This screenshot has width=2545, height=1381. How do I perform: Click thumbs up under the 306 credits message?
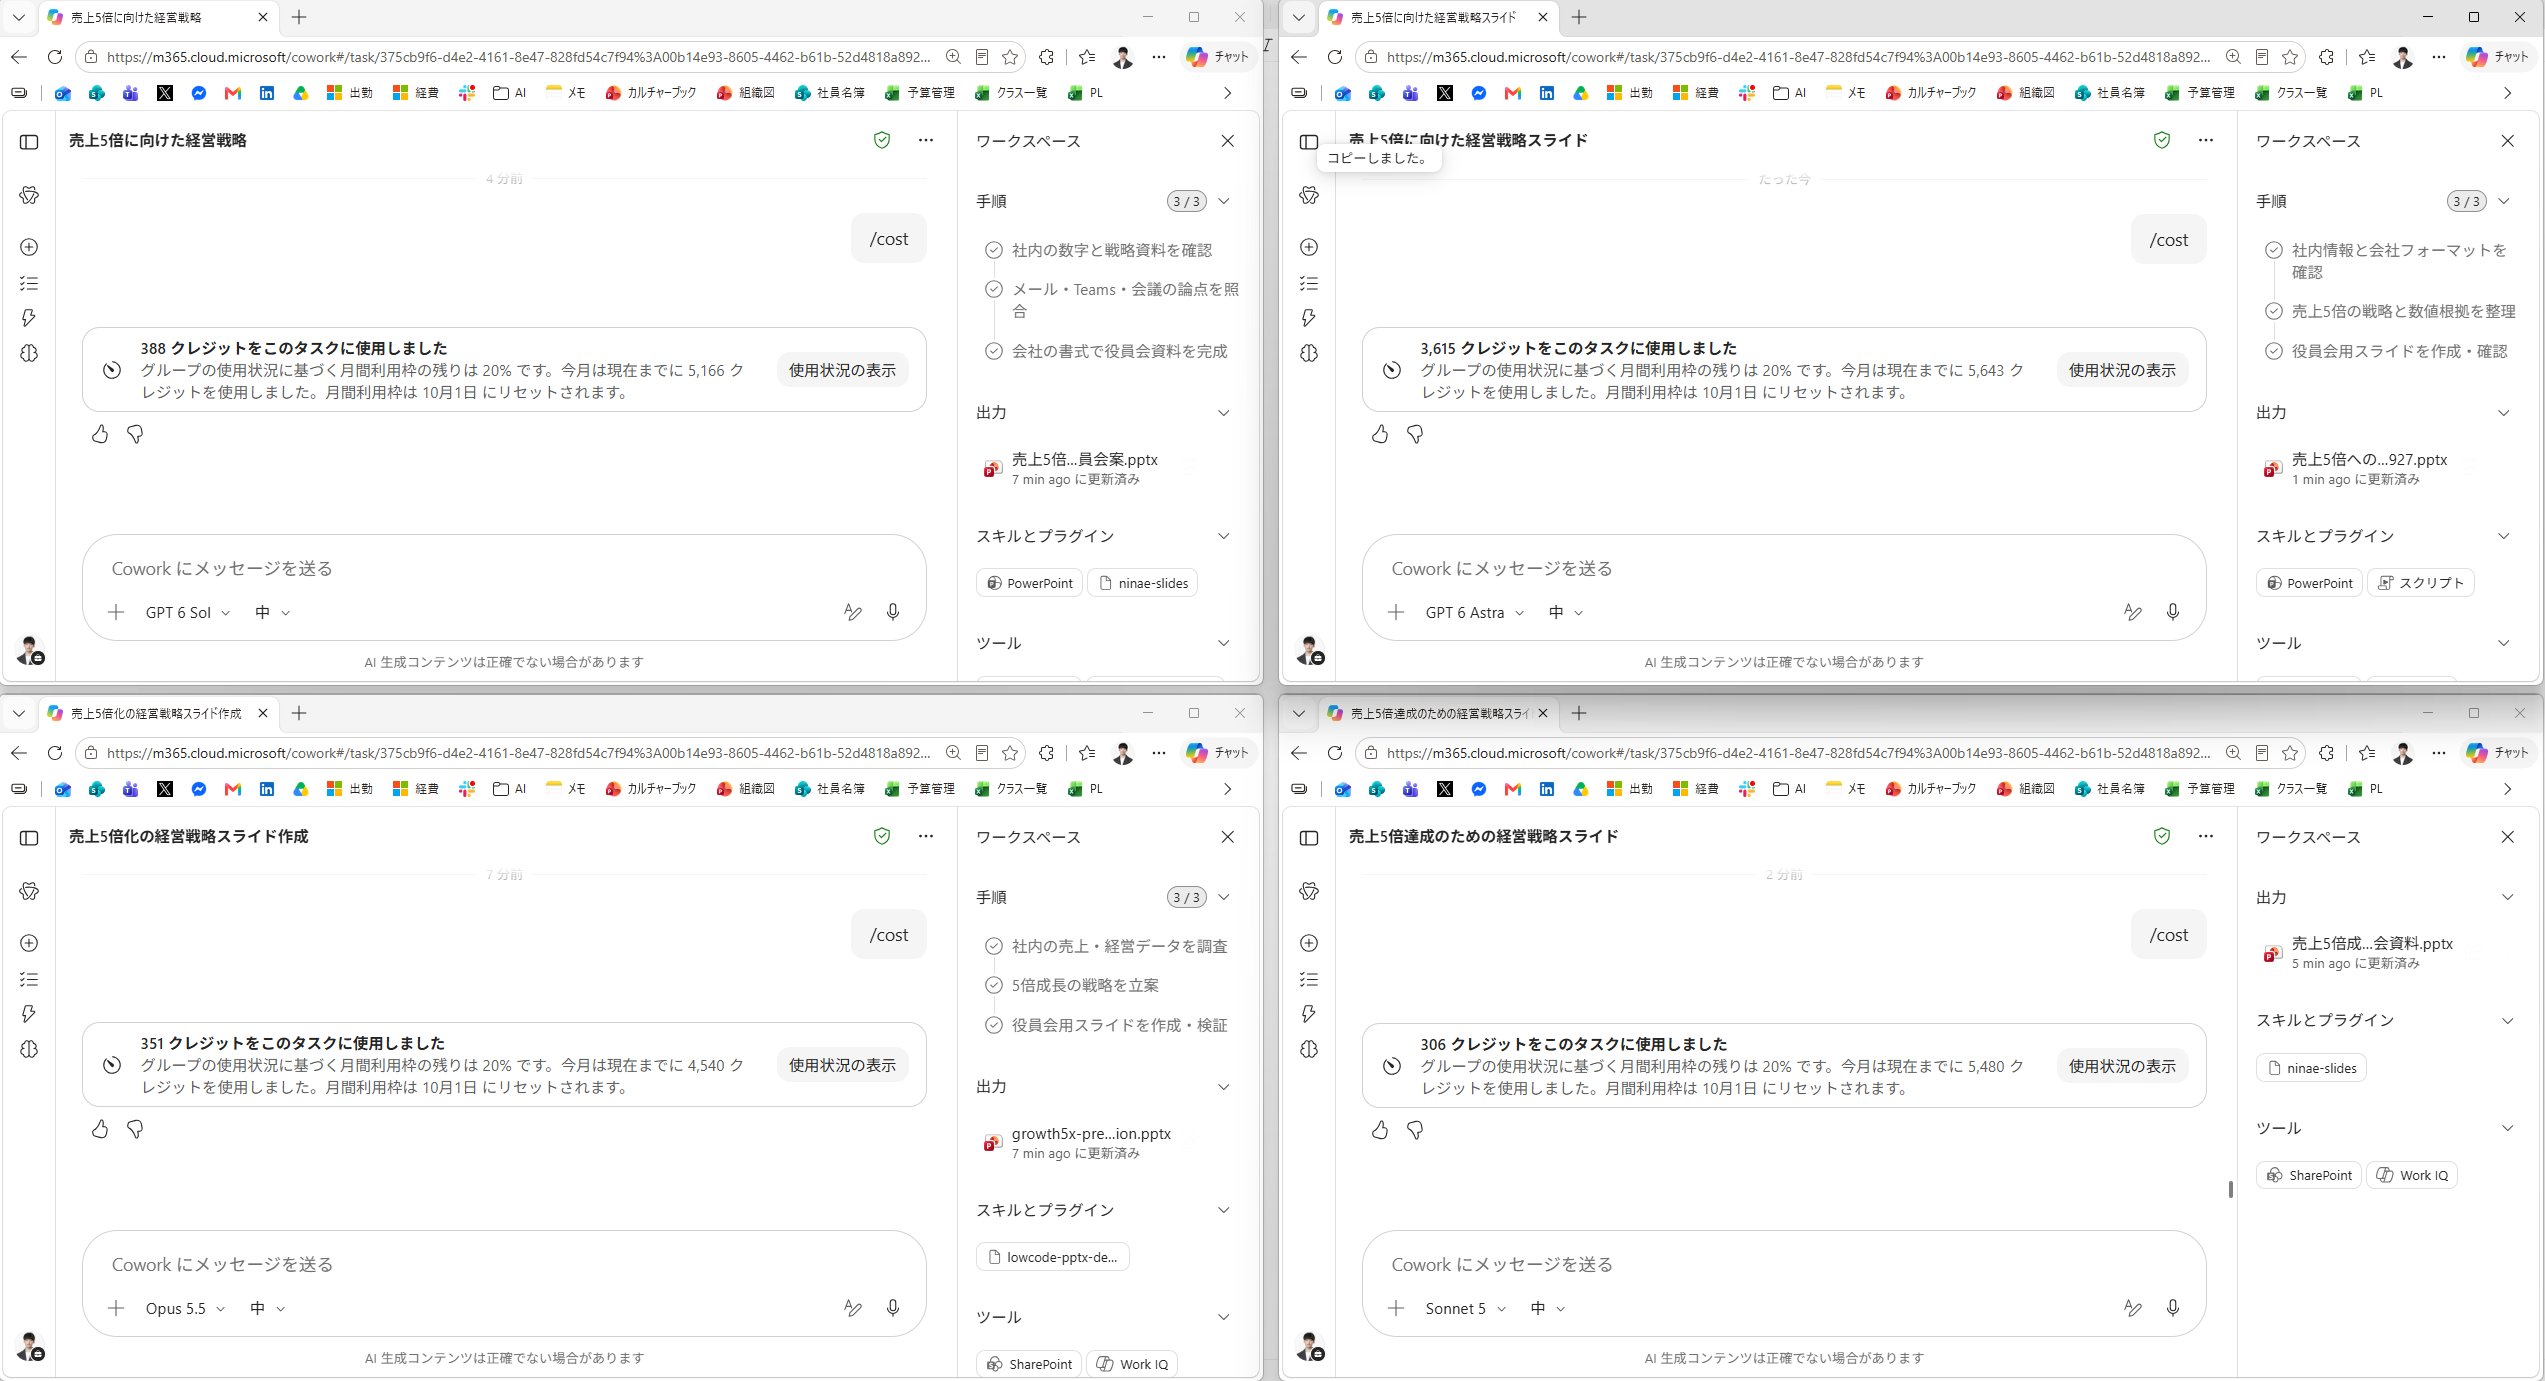pyautogui.click(x=1380, y=1130)
